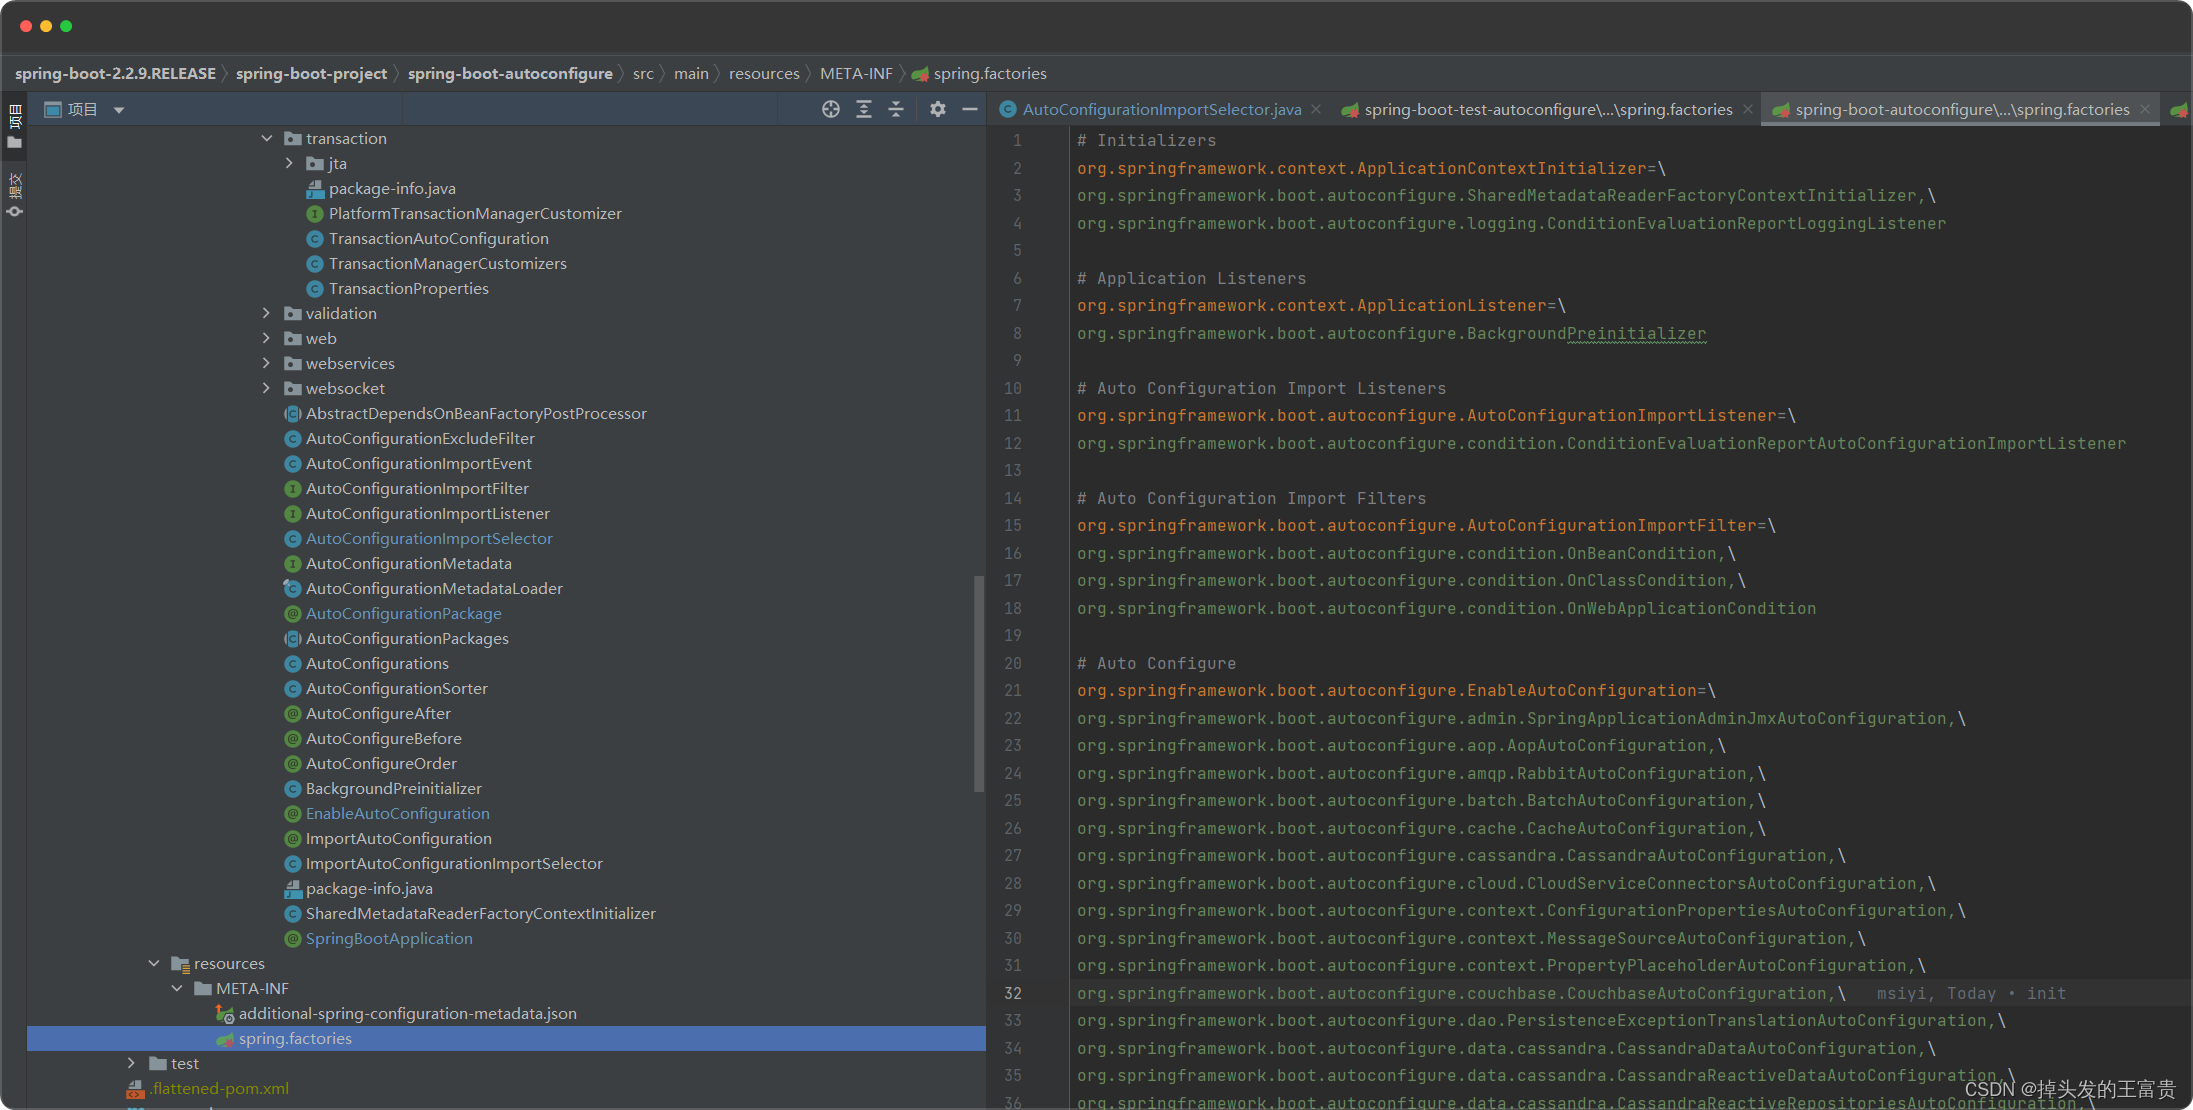Close AutoConfigurationImportSelector.java tab
The width and height of the screenshot is (2193, 1110).
[x=1316, y=110]
